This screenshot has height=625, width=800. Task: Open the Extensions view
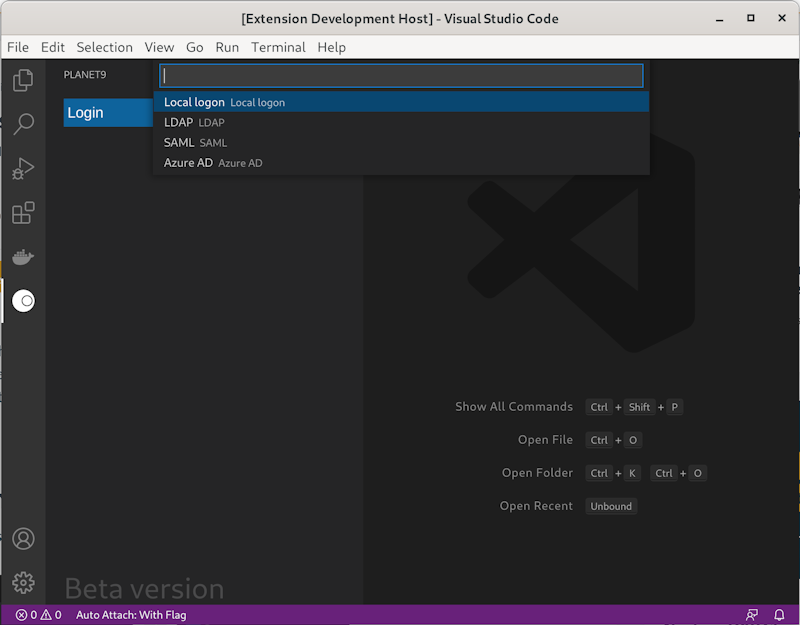pos(22,212)
